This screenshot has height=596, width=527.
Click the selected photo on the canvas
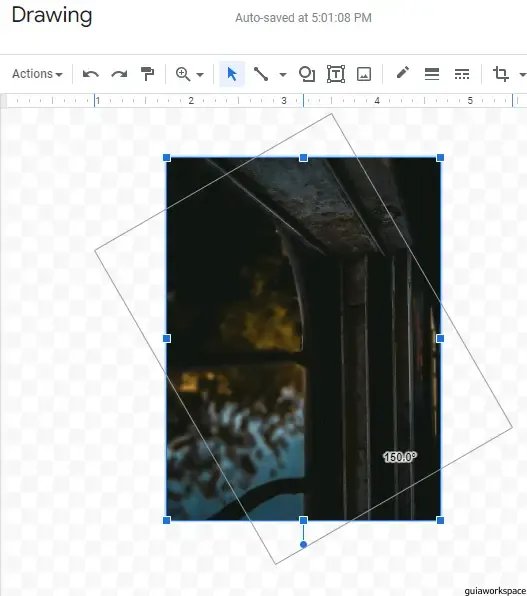303,339
